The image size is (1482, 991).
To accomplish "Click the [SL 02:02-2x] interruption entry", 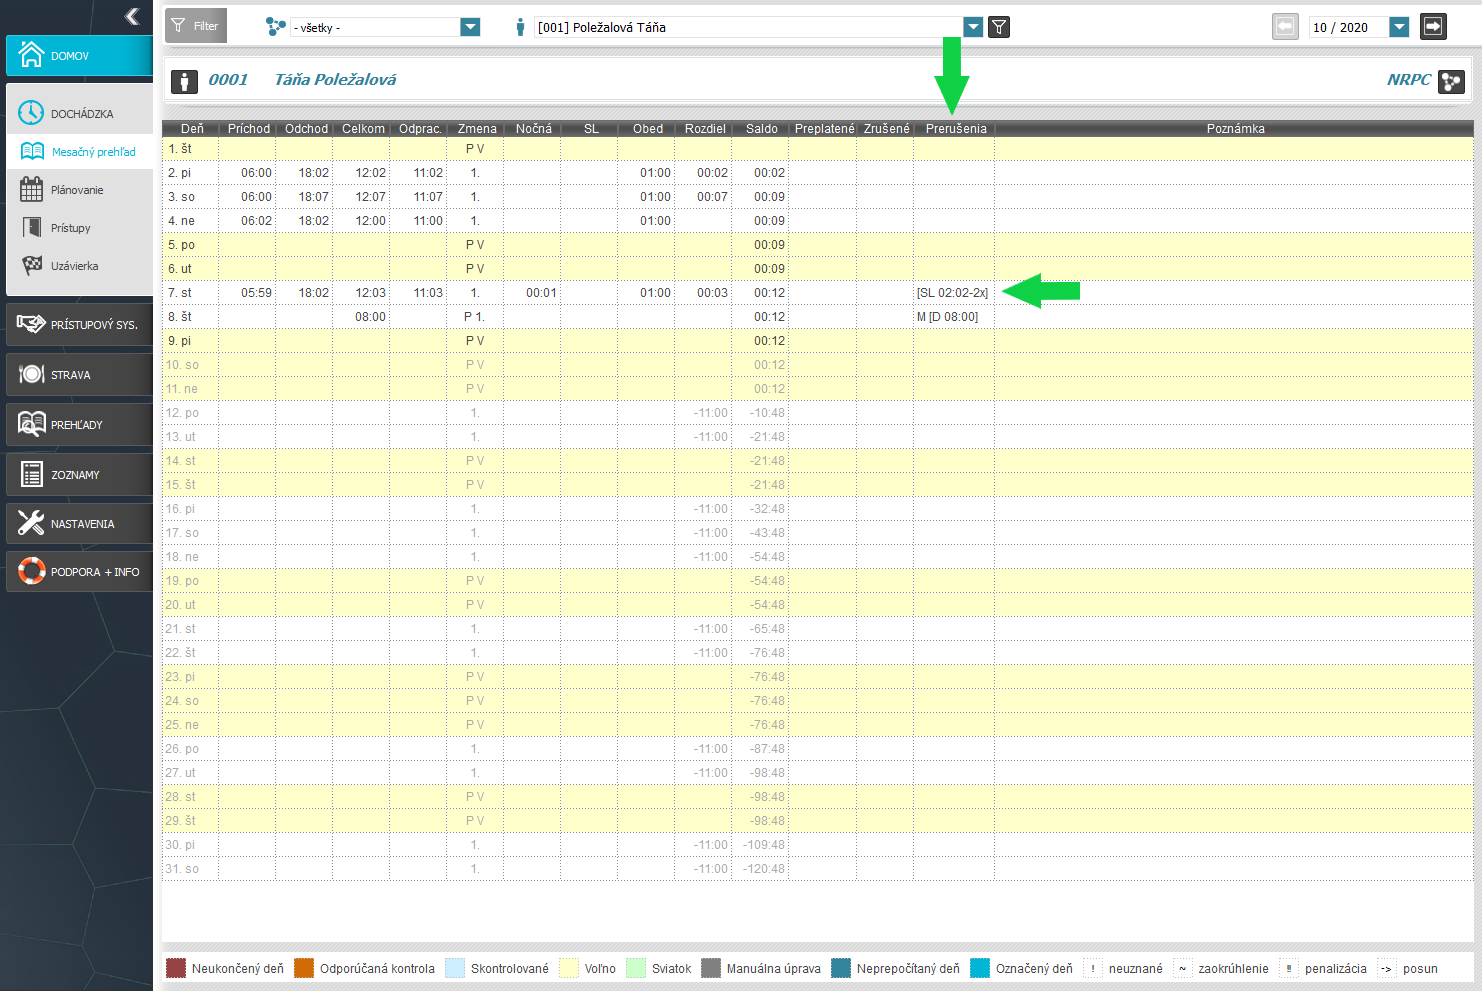I will (952, 293).
